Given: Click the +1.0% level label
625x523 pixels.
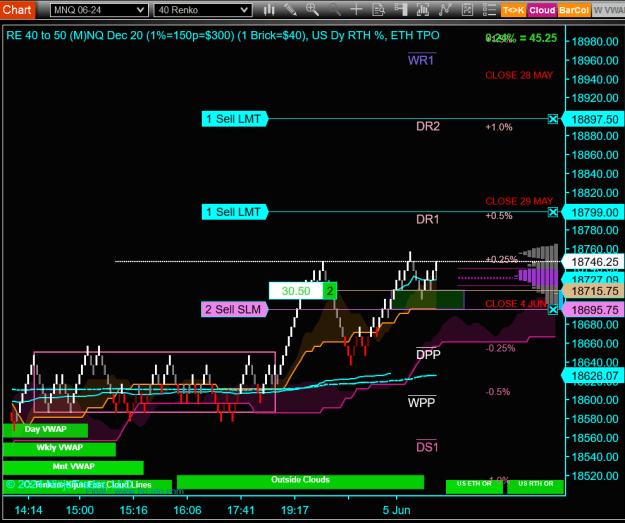Looking at the screenshot, I should tap(499, 127).
